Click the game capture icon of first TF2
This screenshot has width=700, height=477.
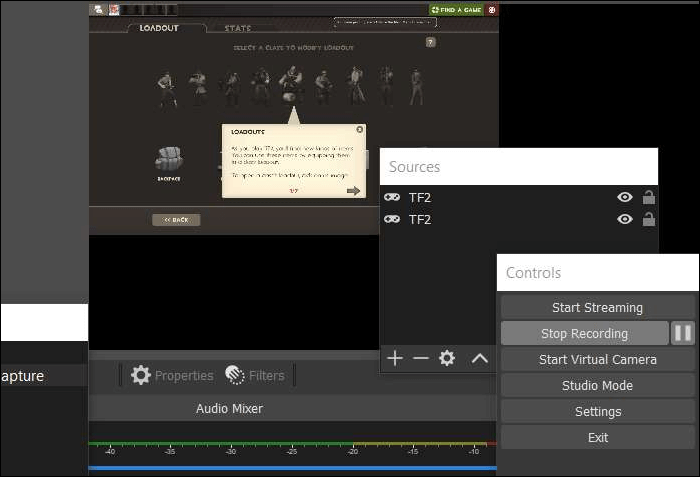click(x=392, y=197)
